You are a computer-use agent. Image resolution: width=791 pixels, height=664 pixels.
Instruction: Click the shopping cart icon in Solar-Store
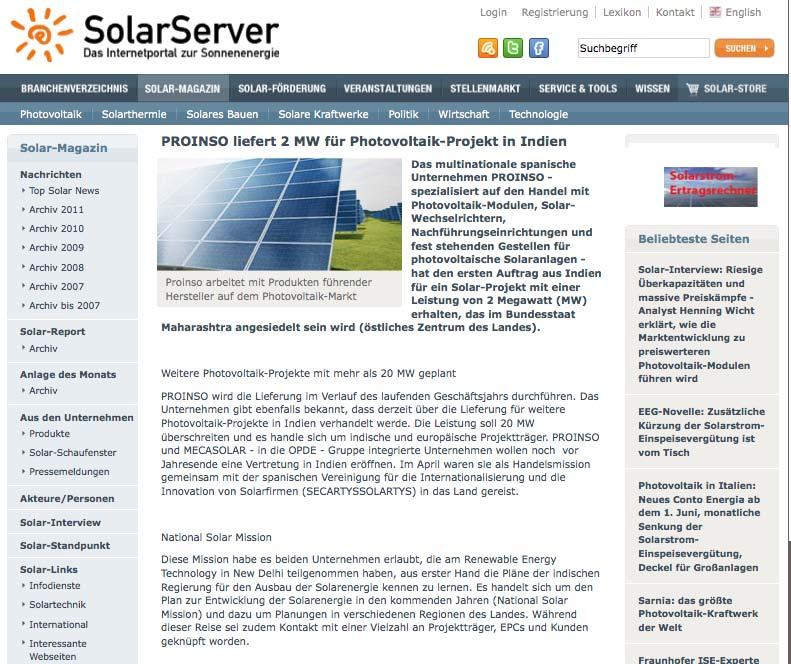(692, 89)
